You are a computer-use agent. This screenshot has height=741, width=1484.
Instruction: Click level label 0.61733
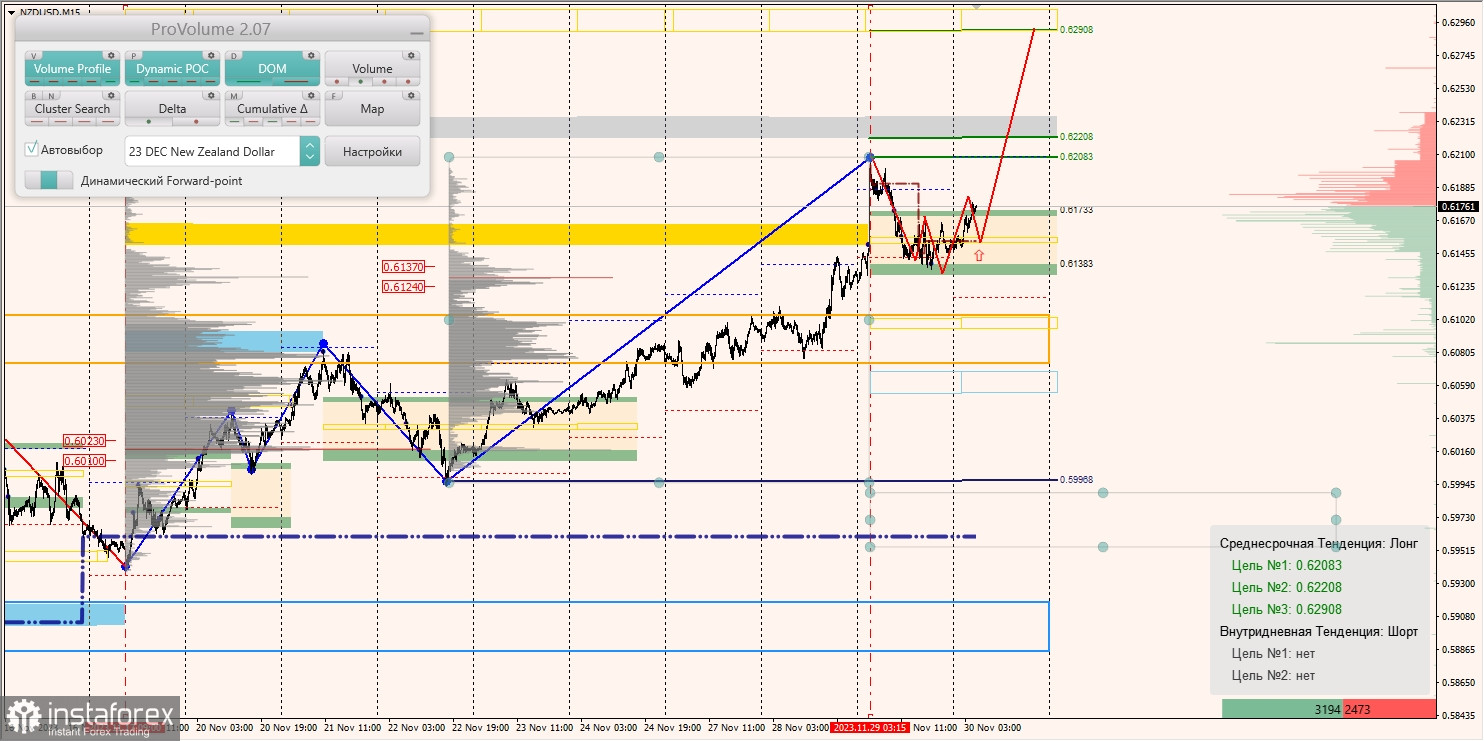(x=1076, y=210)
